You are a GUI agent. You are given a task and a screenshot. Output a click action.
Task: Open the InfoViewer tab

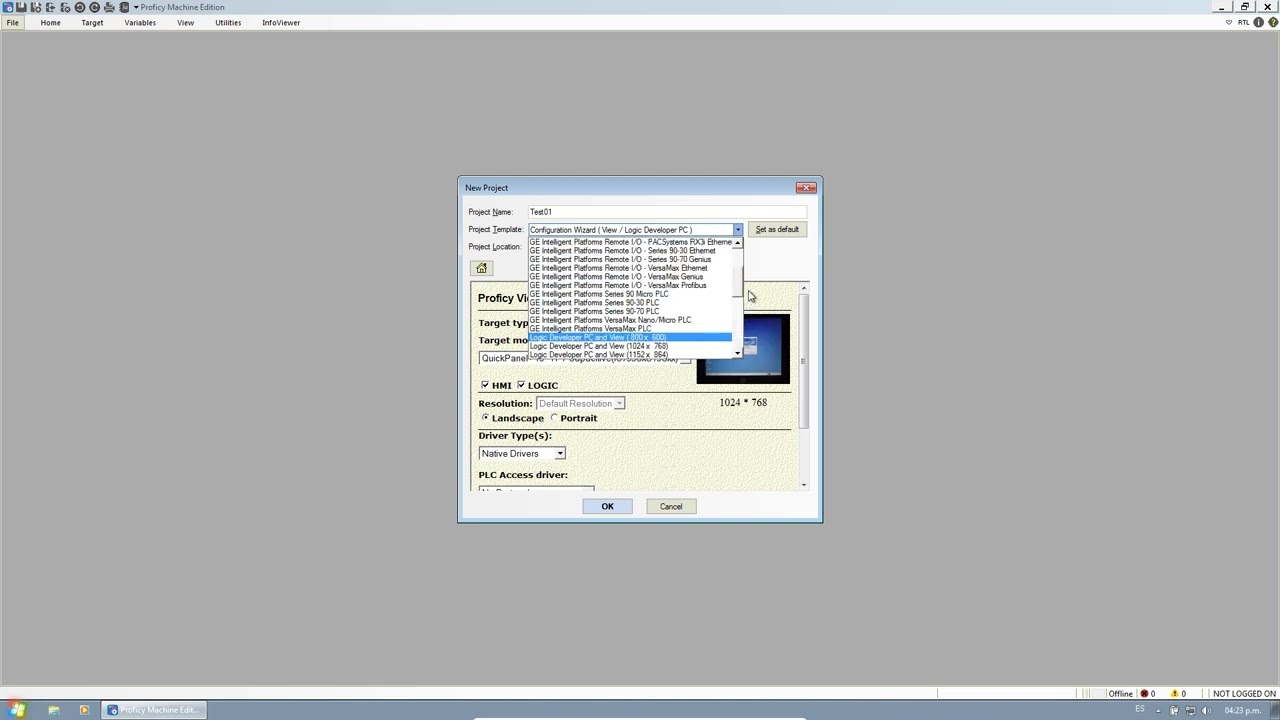pos(281,22)
